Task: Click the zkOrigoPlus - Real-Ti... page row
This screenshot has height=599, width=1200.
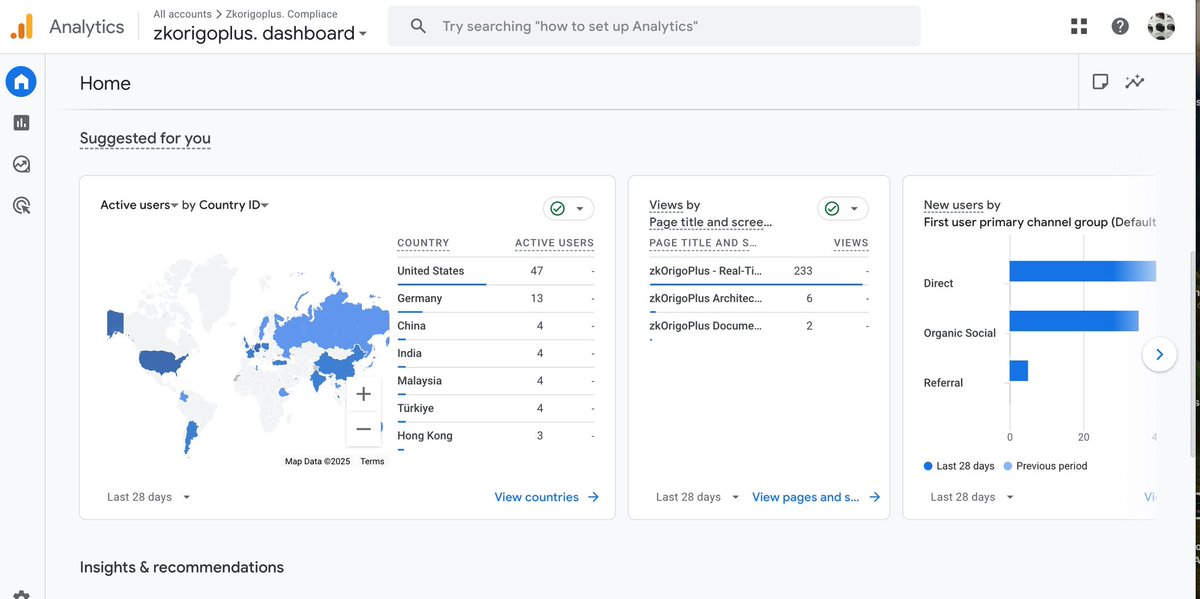Action: point(758,271)
